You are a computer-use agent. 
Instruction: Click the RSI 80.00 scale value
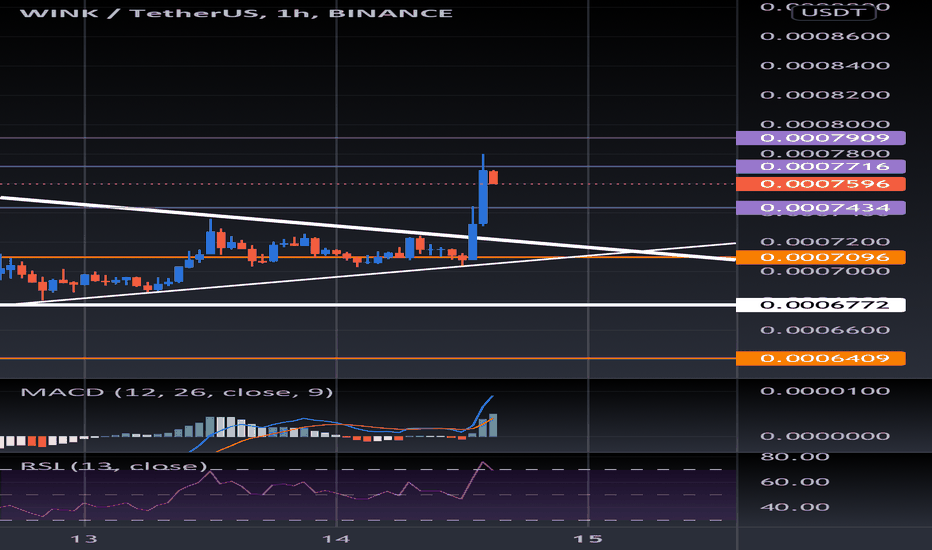(795, 457)
